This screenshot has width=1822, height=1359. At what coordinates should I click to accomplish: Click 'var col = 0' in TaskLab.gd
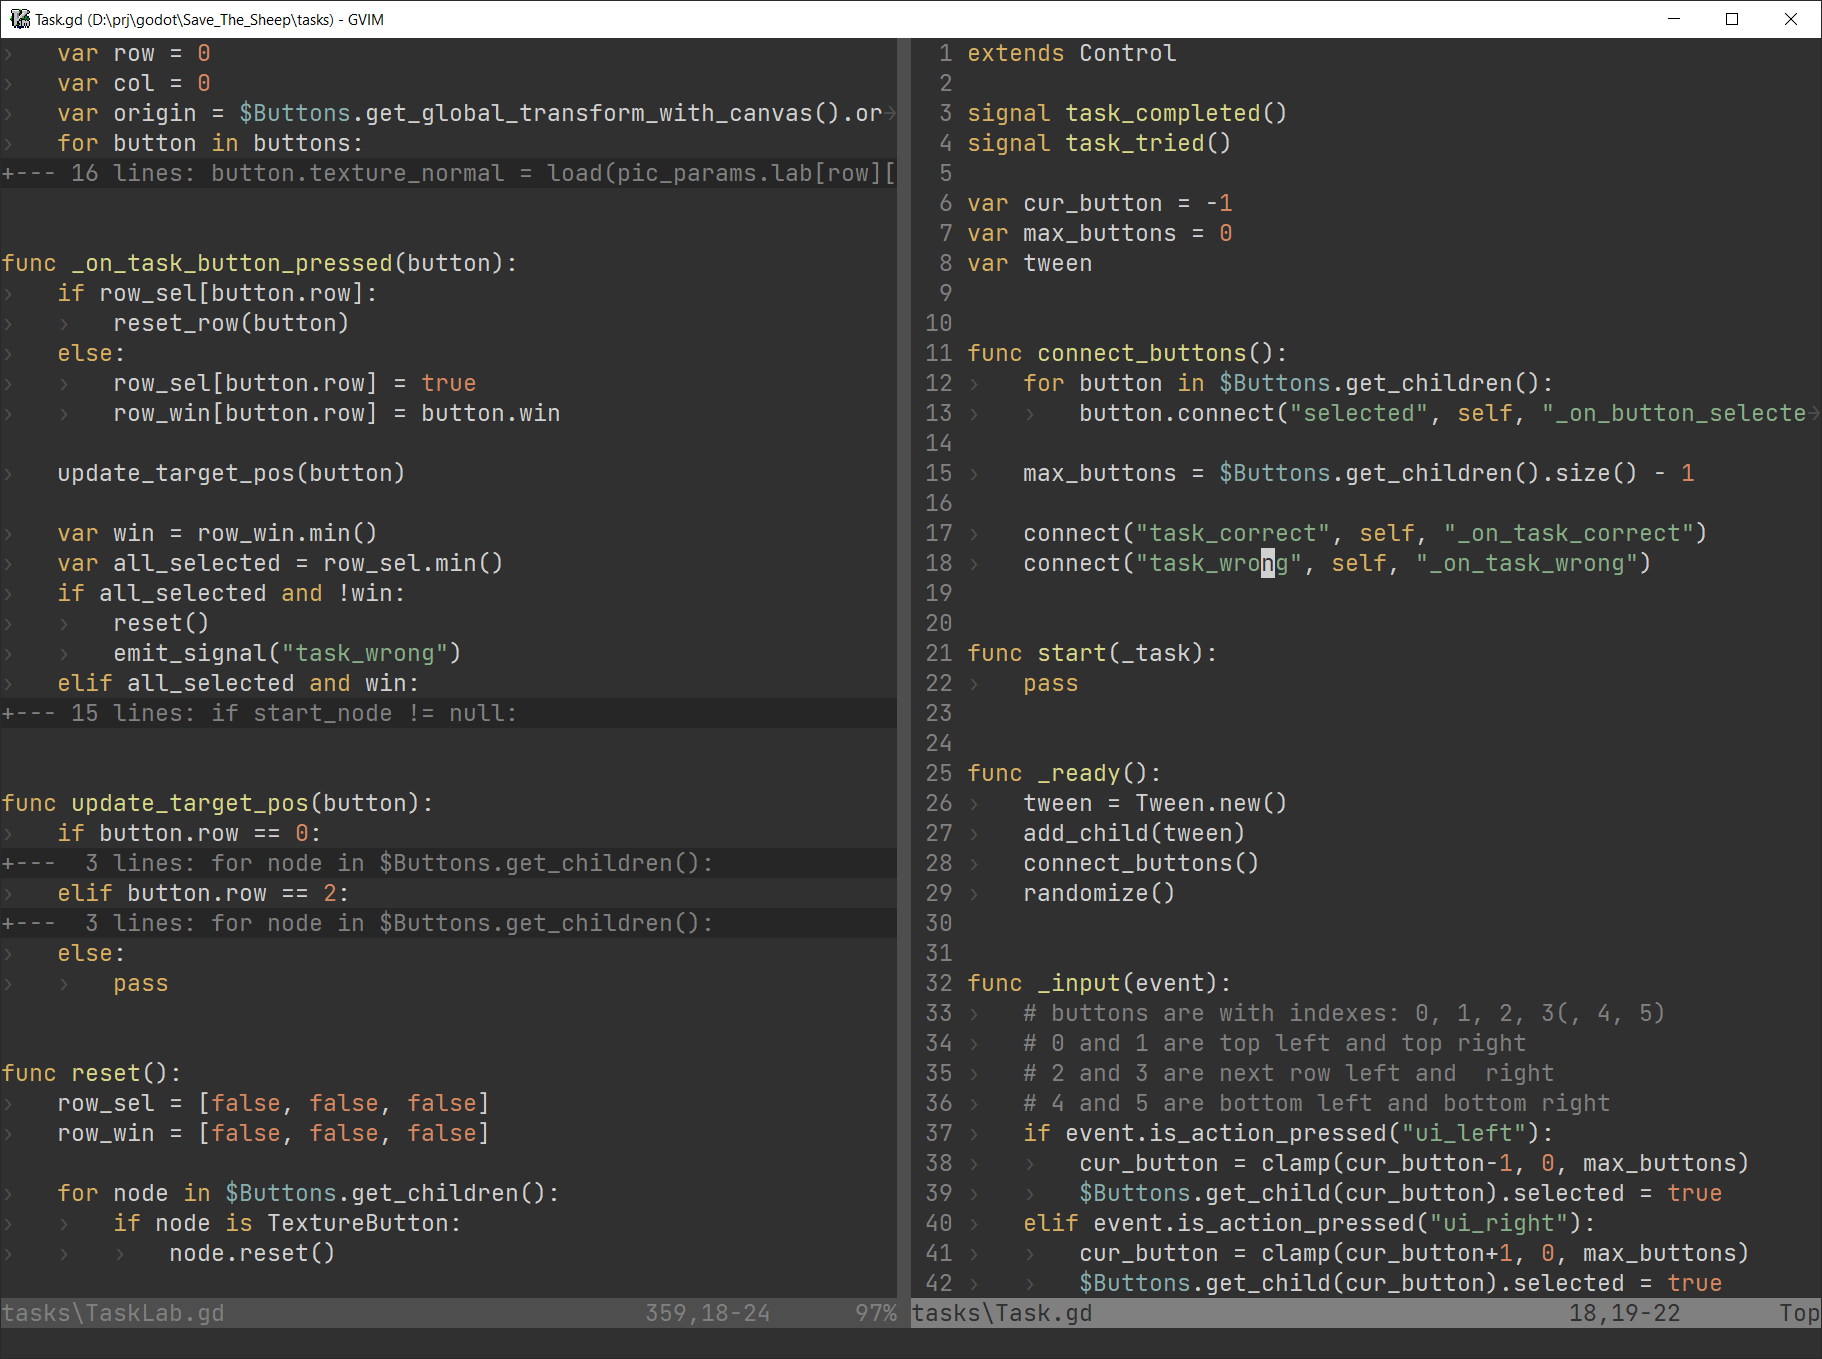(134, 83)
